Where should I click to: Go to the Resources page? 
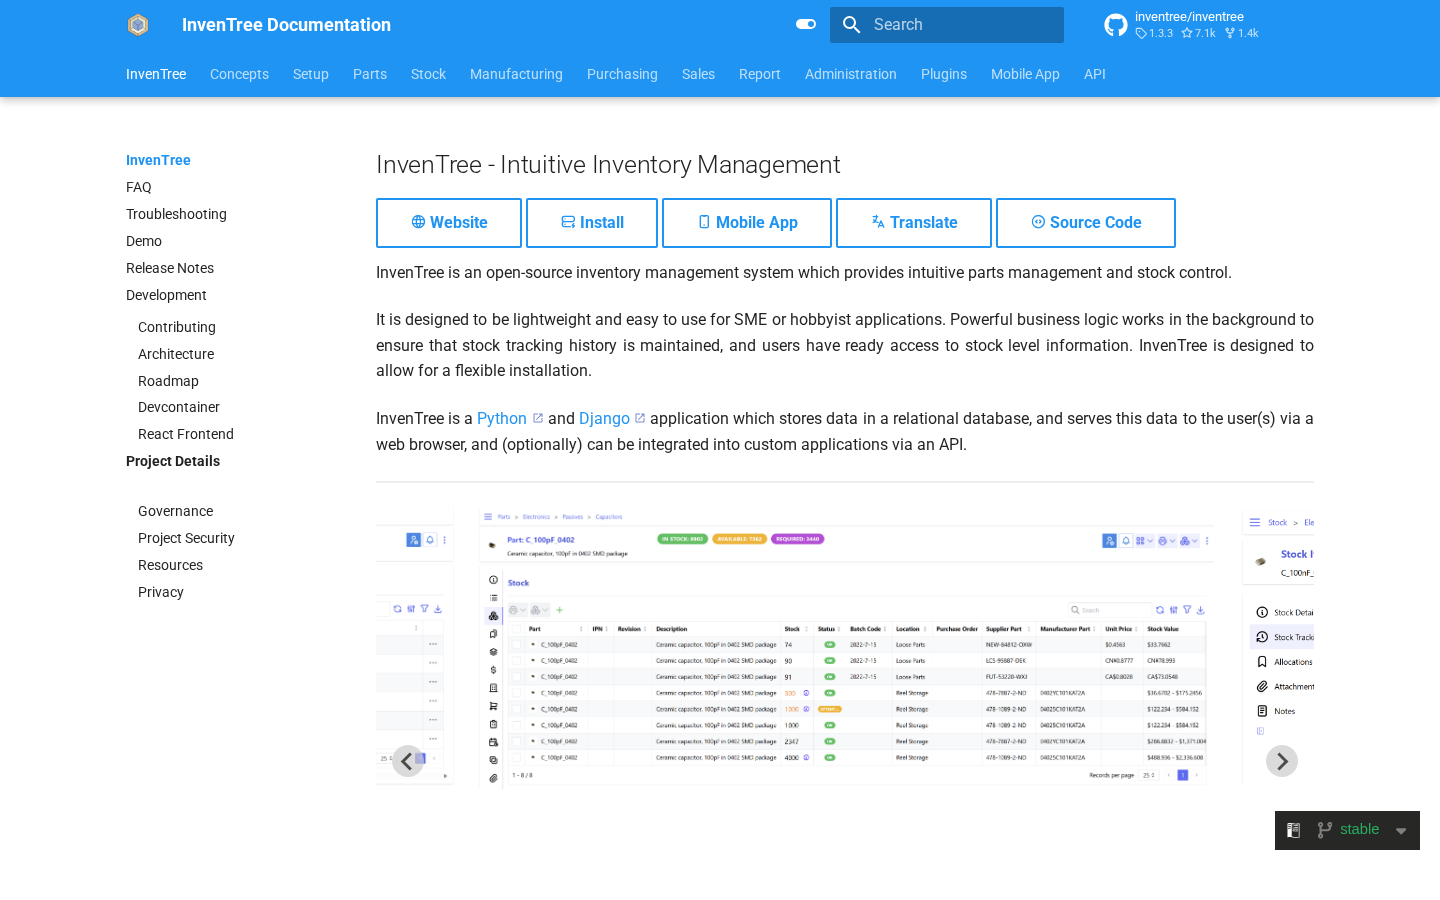170,565
